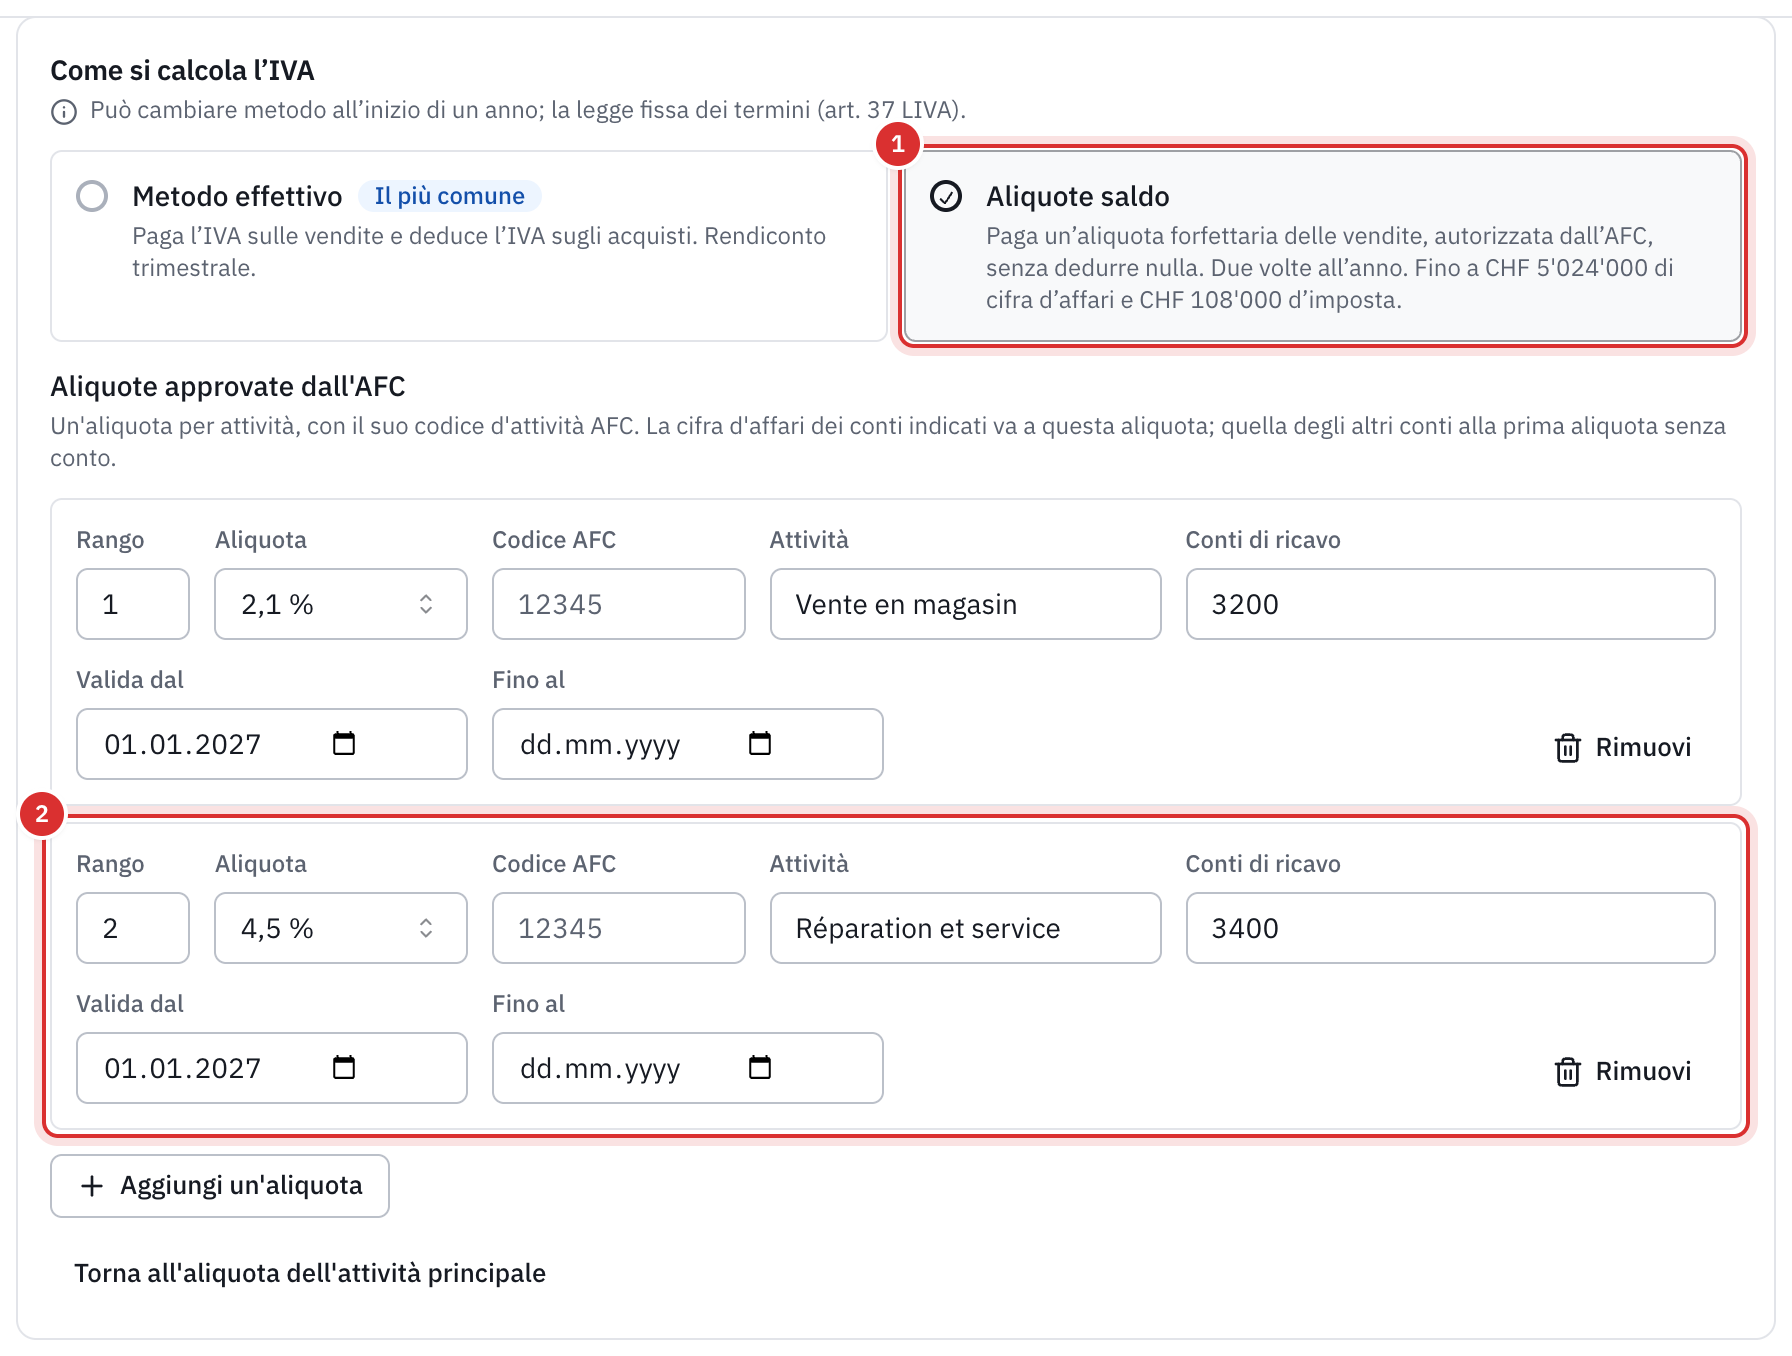Click plus icon in Aggiungi un'aliquota
This screenshot has height=1356, width=1792.
[x=92, y=1186]
